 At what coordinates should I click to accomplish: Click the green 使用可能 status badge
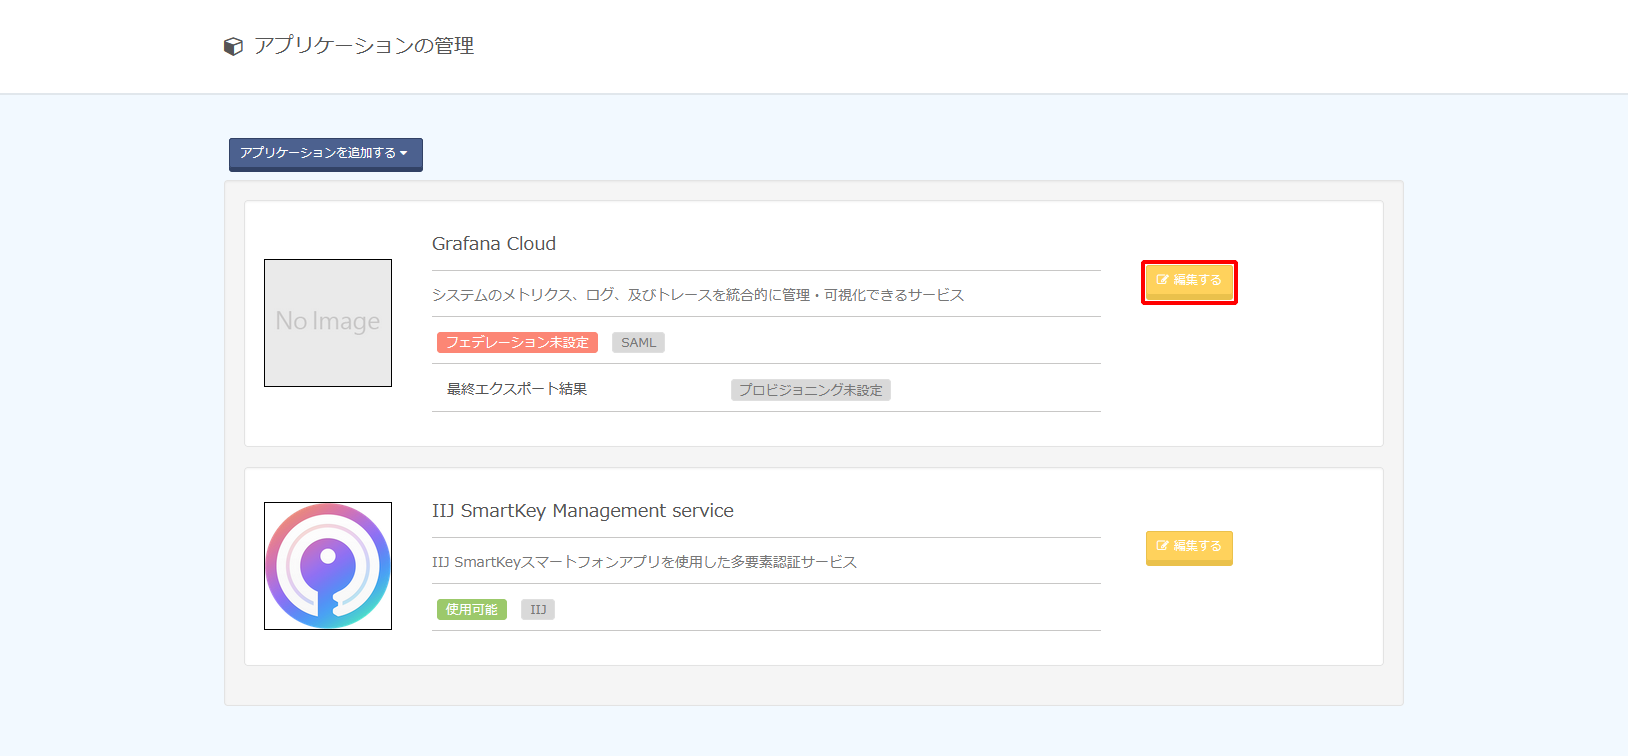pyautogui.click(x=471, y=610)
